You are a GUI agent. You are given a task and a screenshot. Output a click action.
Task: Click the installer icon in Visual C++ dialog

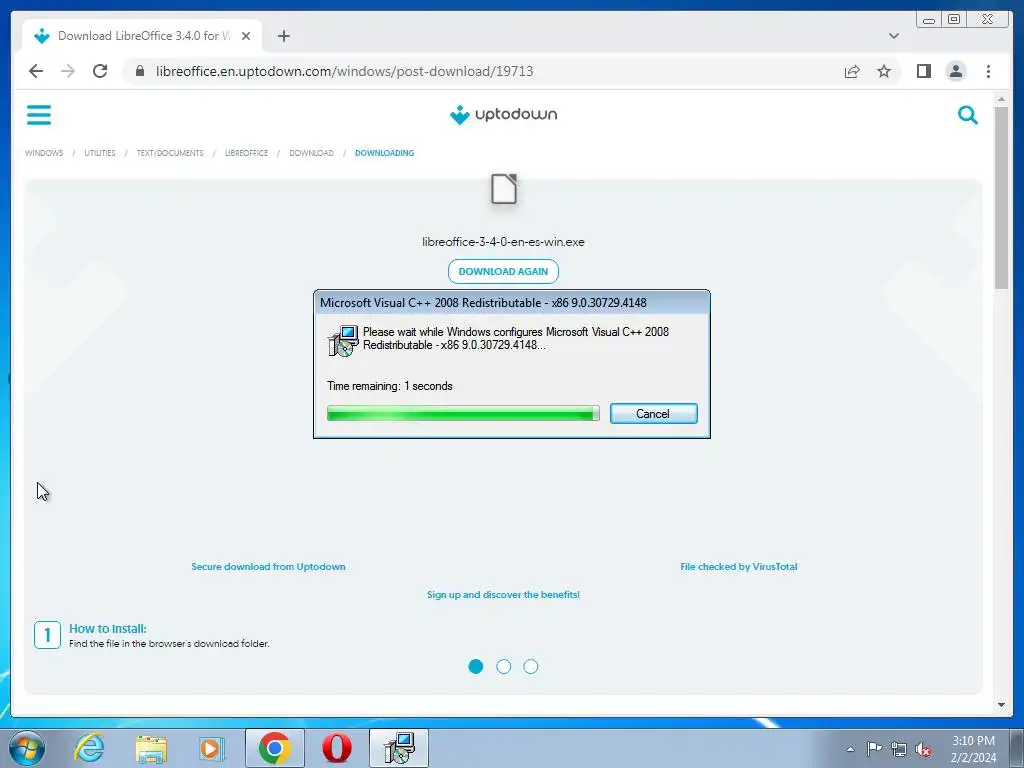pos(343,340)
